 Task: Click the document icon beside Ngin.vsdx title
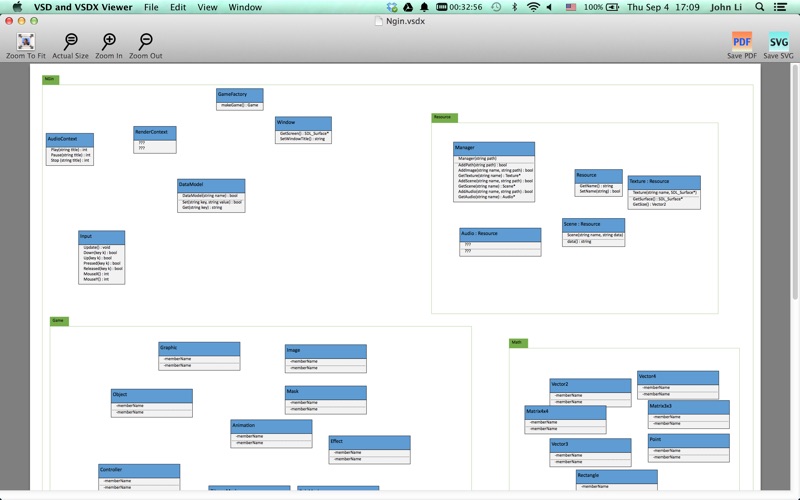(379, 21)
